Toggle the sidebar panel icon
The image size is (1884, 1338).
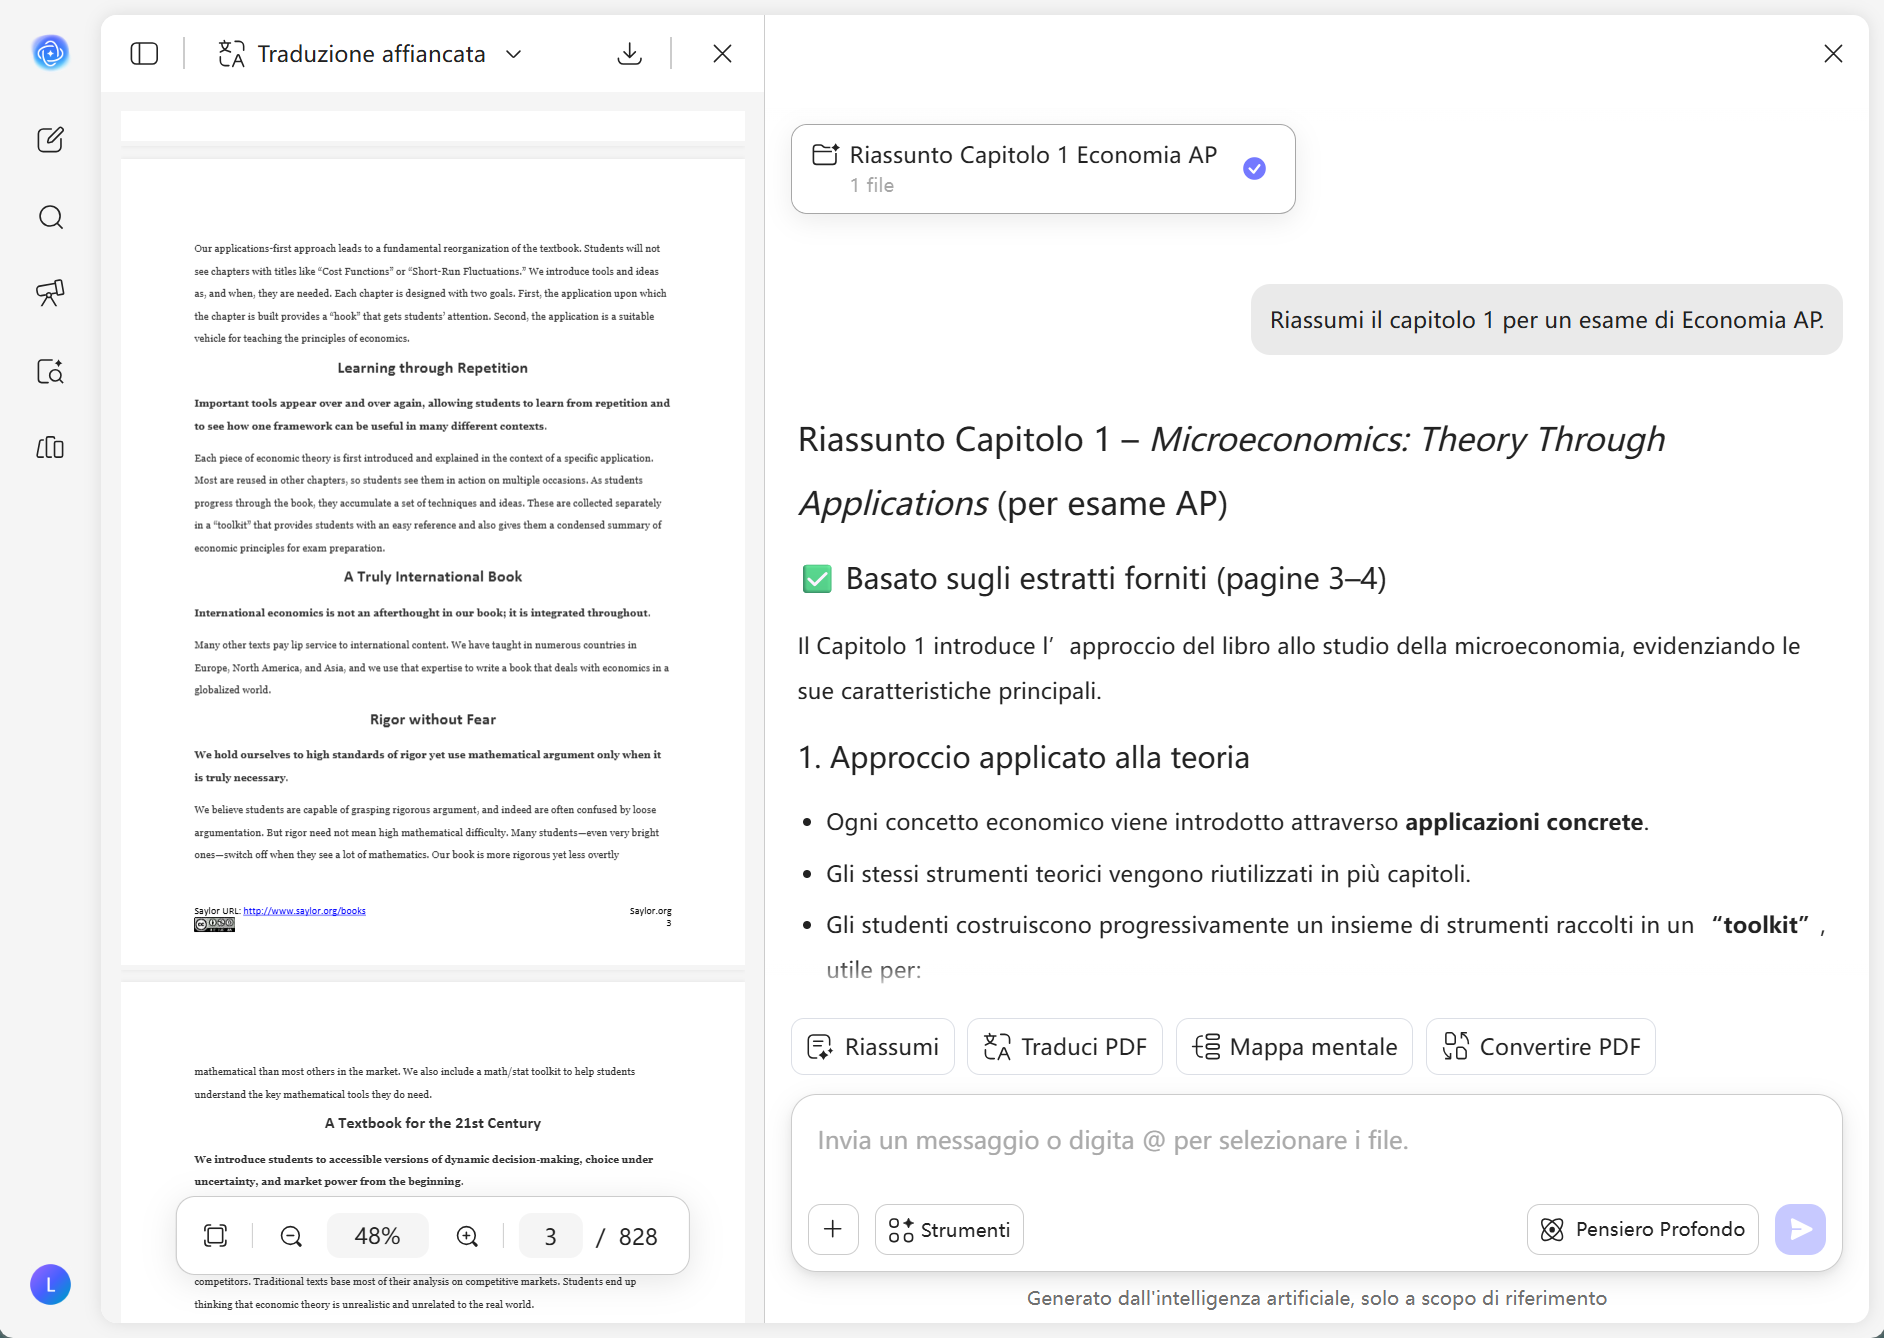(x=144, y=54)
